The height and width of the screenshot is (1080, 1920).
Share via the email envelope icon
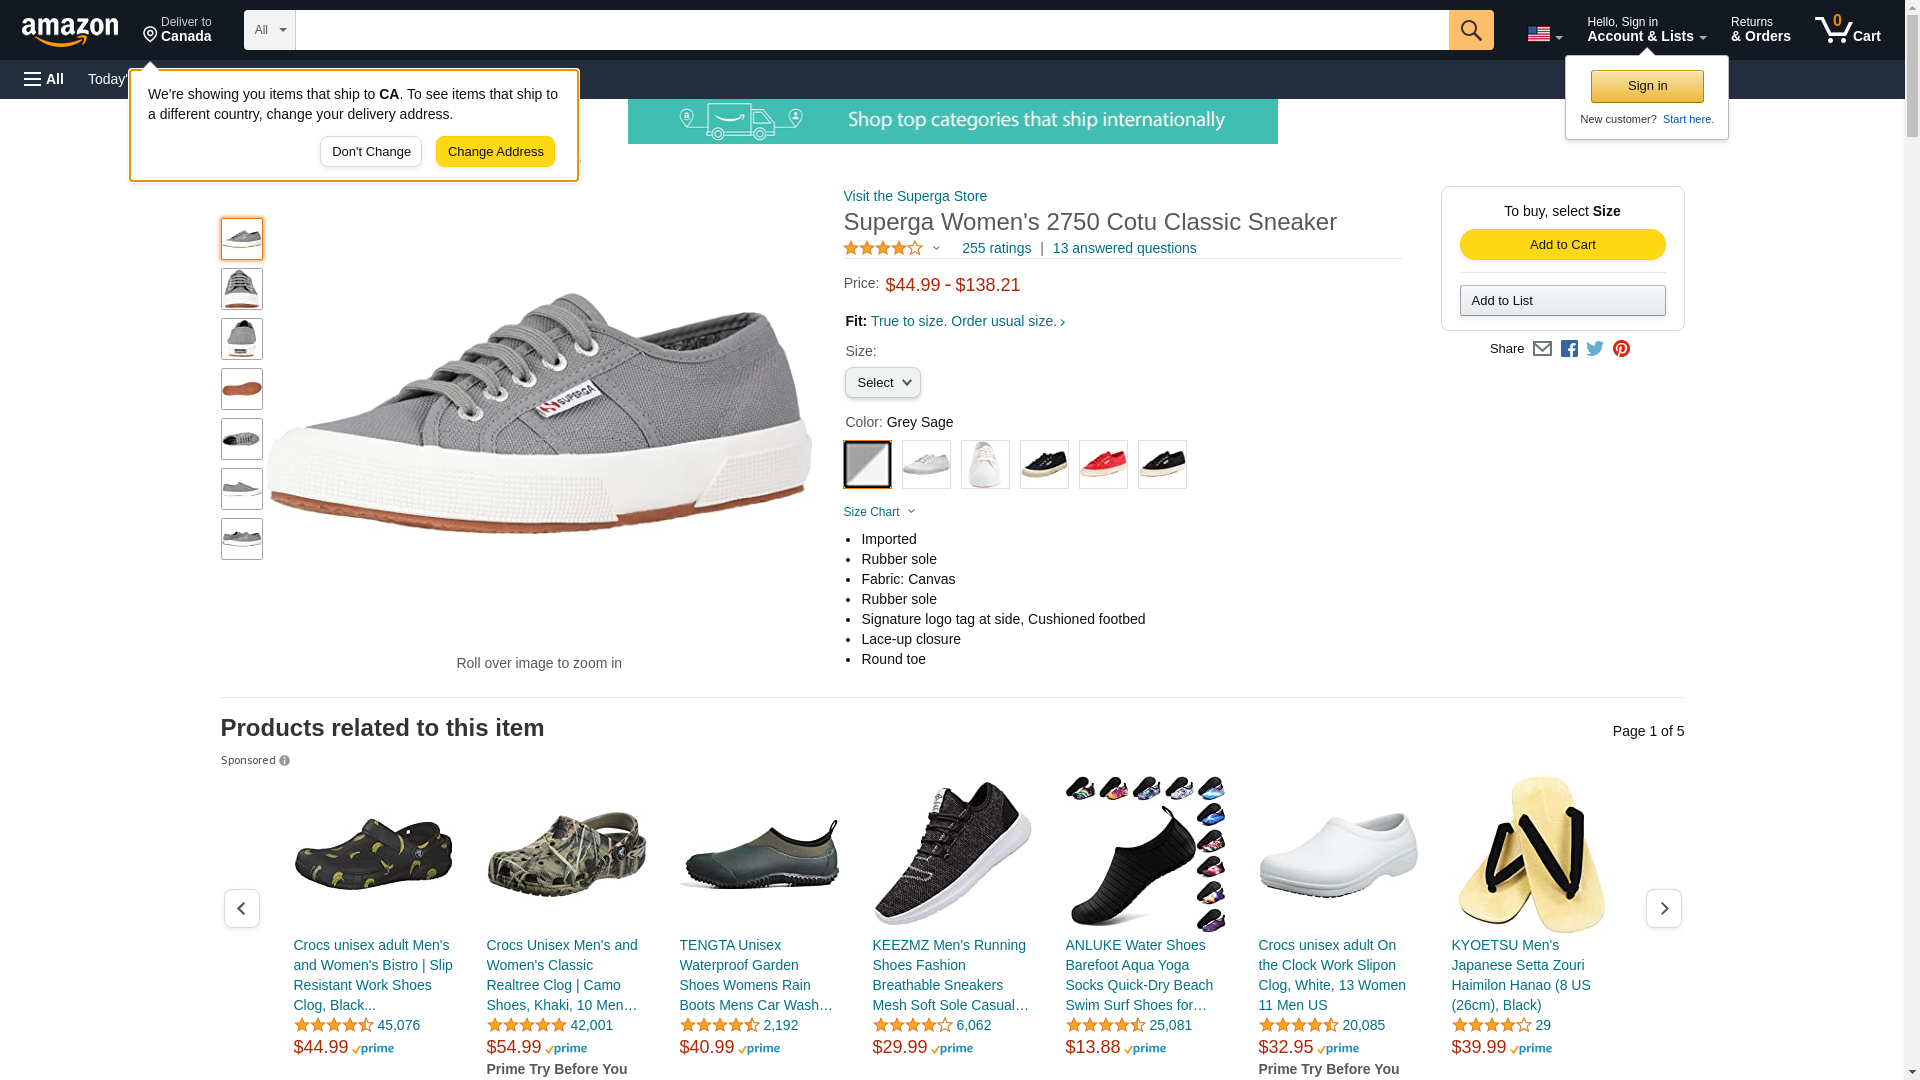click(x=1542, y=349)
